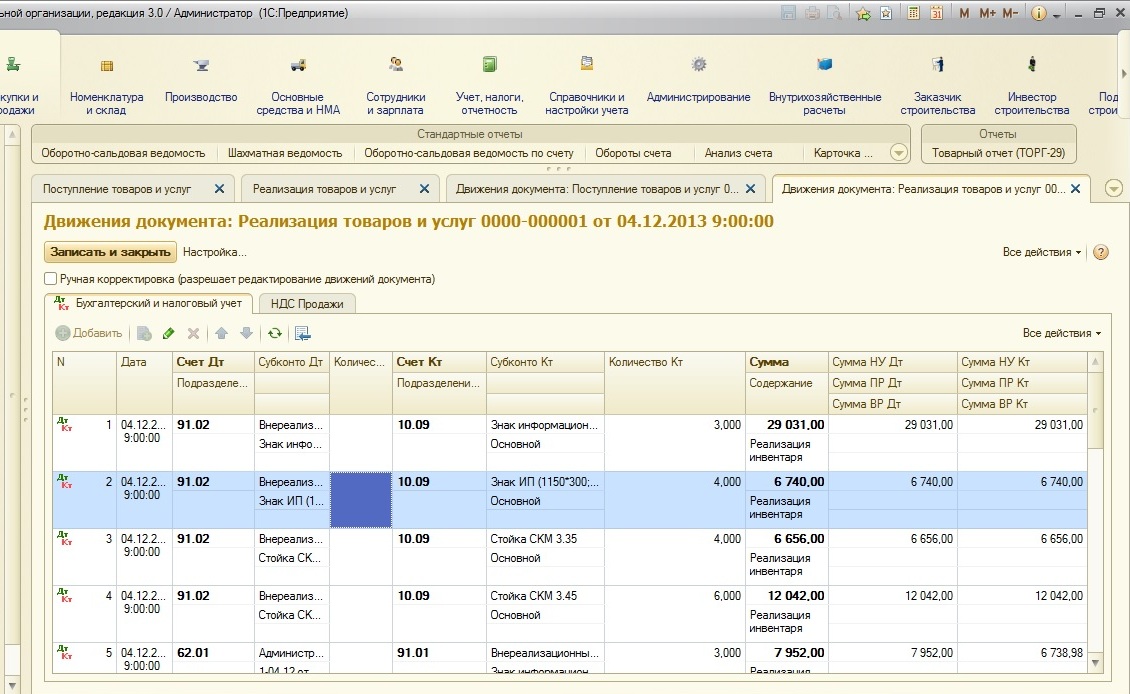The width and height of the screenshot is (1130, 694).
Task: Click the help question mark icon
Action: [x=1101, y=253]
